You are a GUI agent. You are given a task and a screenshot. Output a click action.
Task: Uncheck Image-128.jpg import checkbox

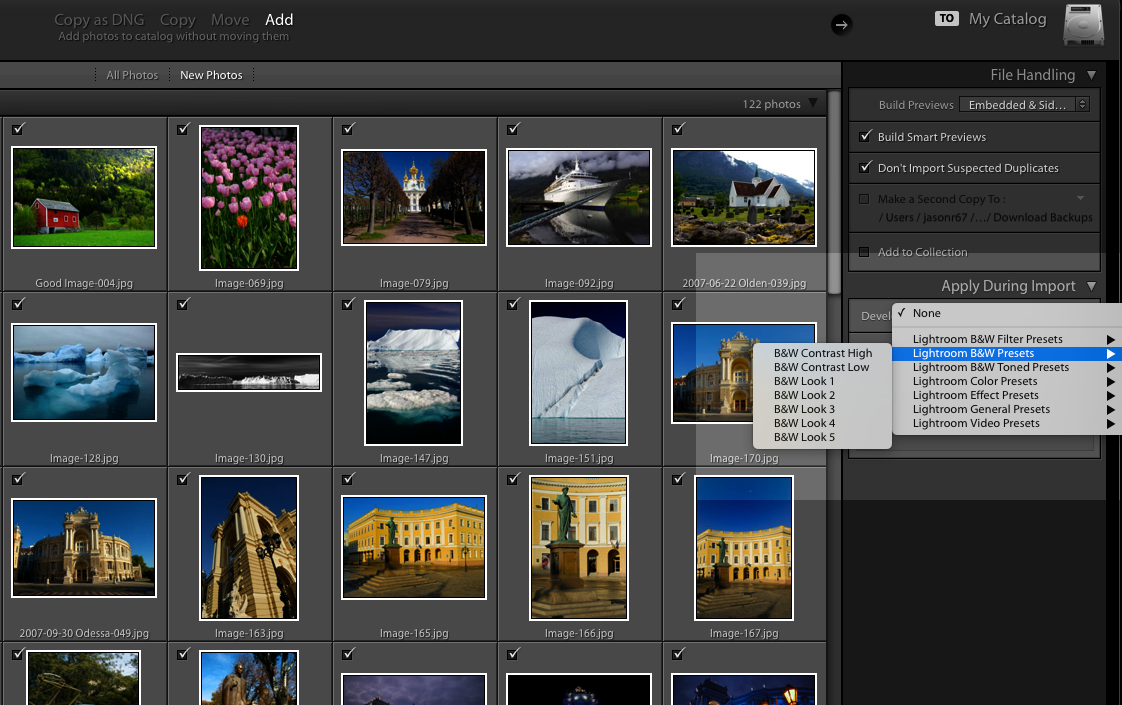tap(19, 304)
